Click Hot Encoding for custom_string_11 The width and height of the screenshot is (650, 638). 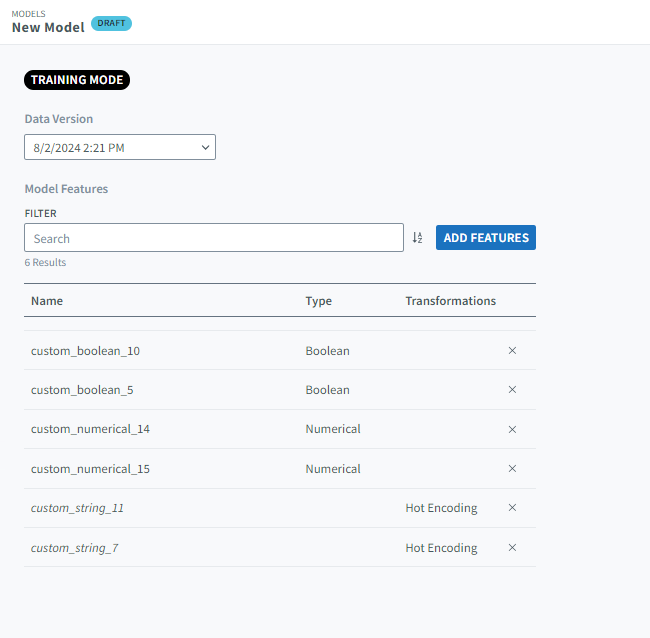441,508
